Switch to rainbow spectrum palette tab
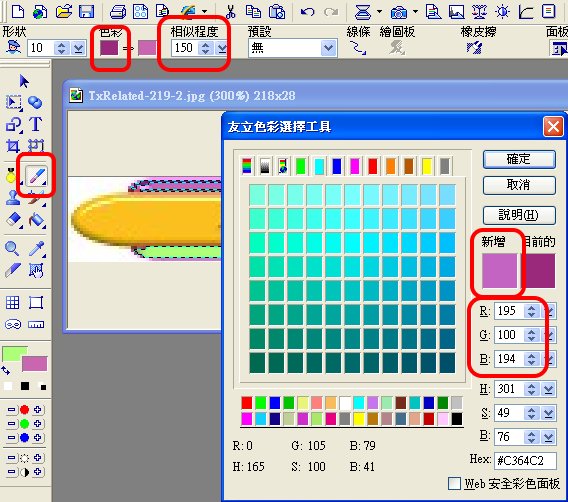The height and width of the screenshot is (502, 568). click(x=247, y=166)
